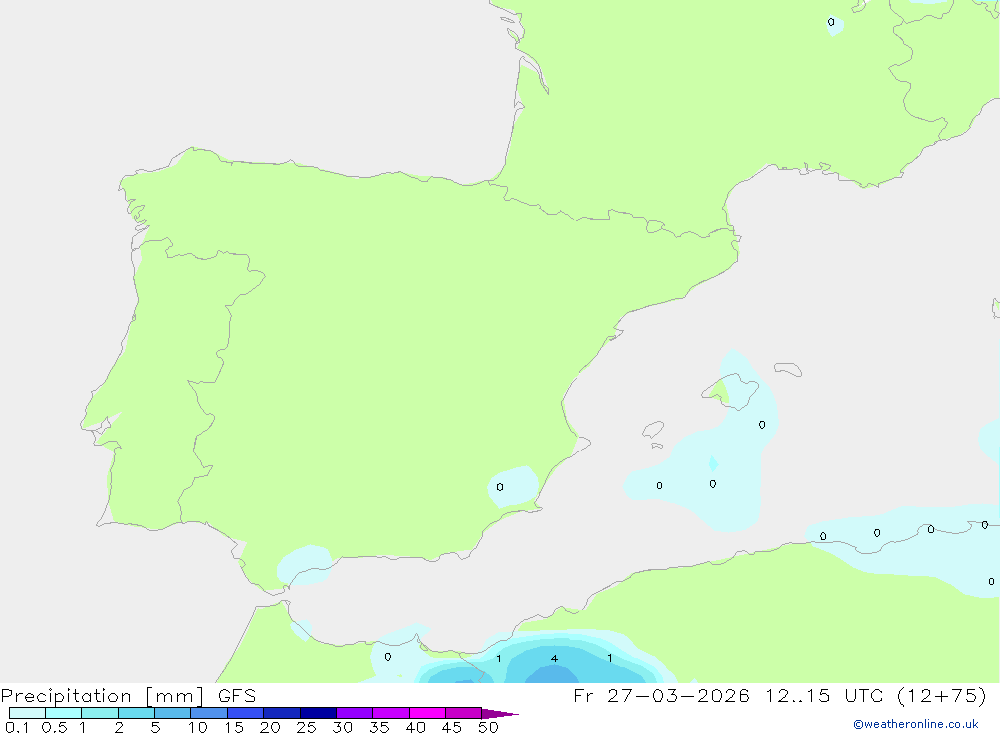Click the 45–50 mm legend color swatch
Image resolution: width=1000 pixels, height=733 pixels.
464,713
